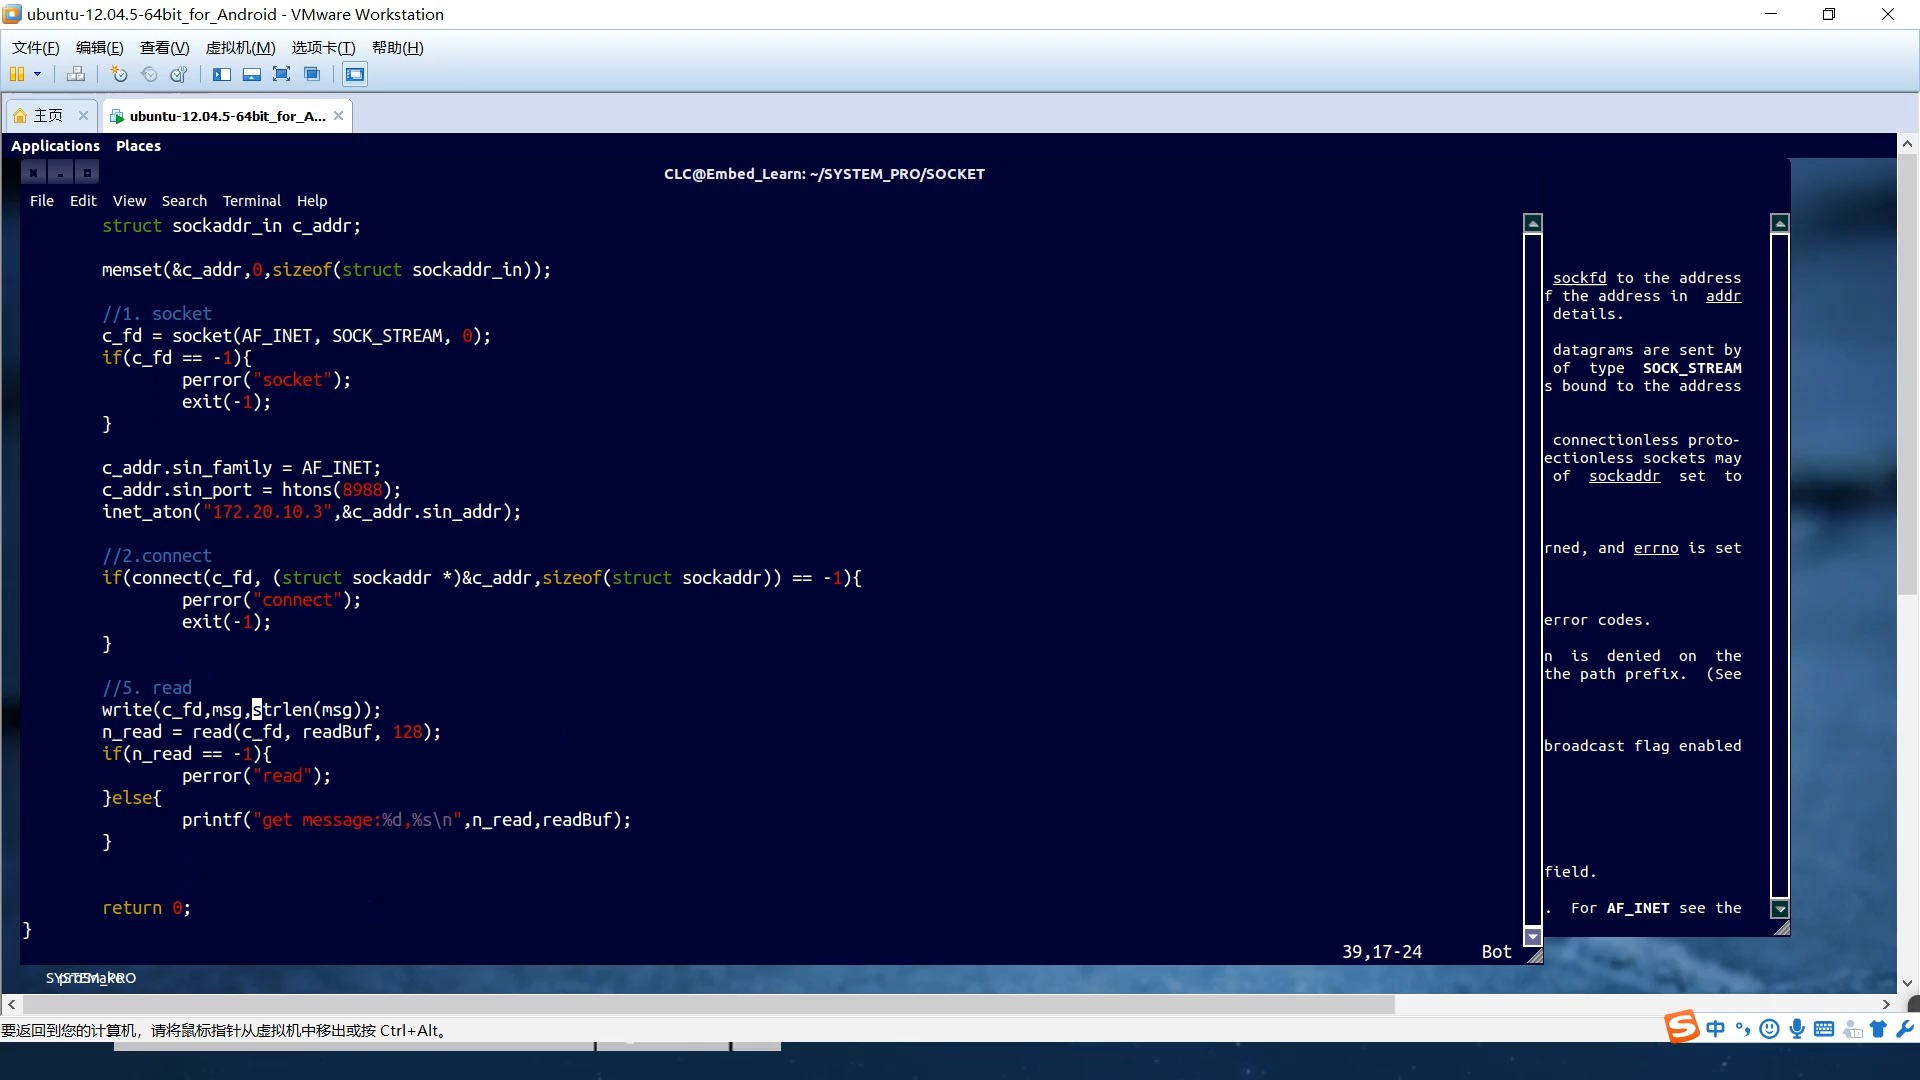Switch to Unity mode icon
Image resolution: width=1920 pixels, height=1080 pixels.
(312, 74)
